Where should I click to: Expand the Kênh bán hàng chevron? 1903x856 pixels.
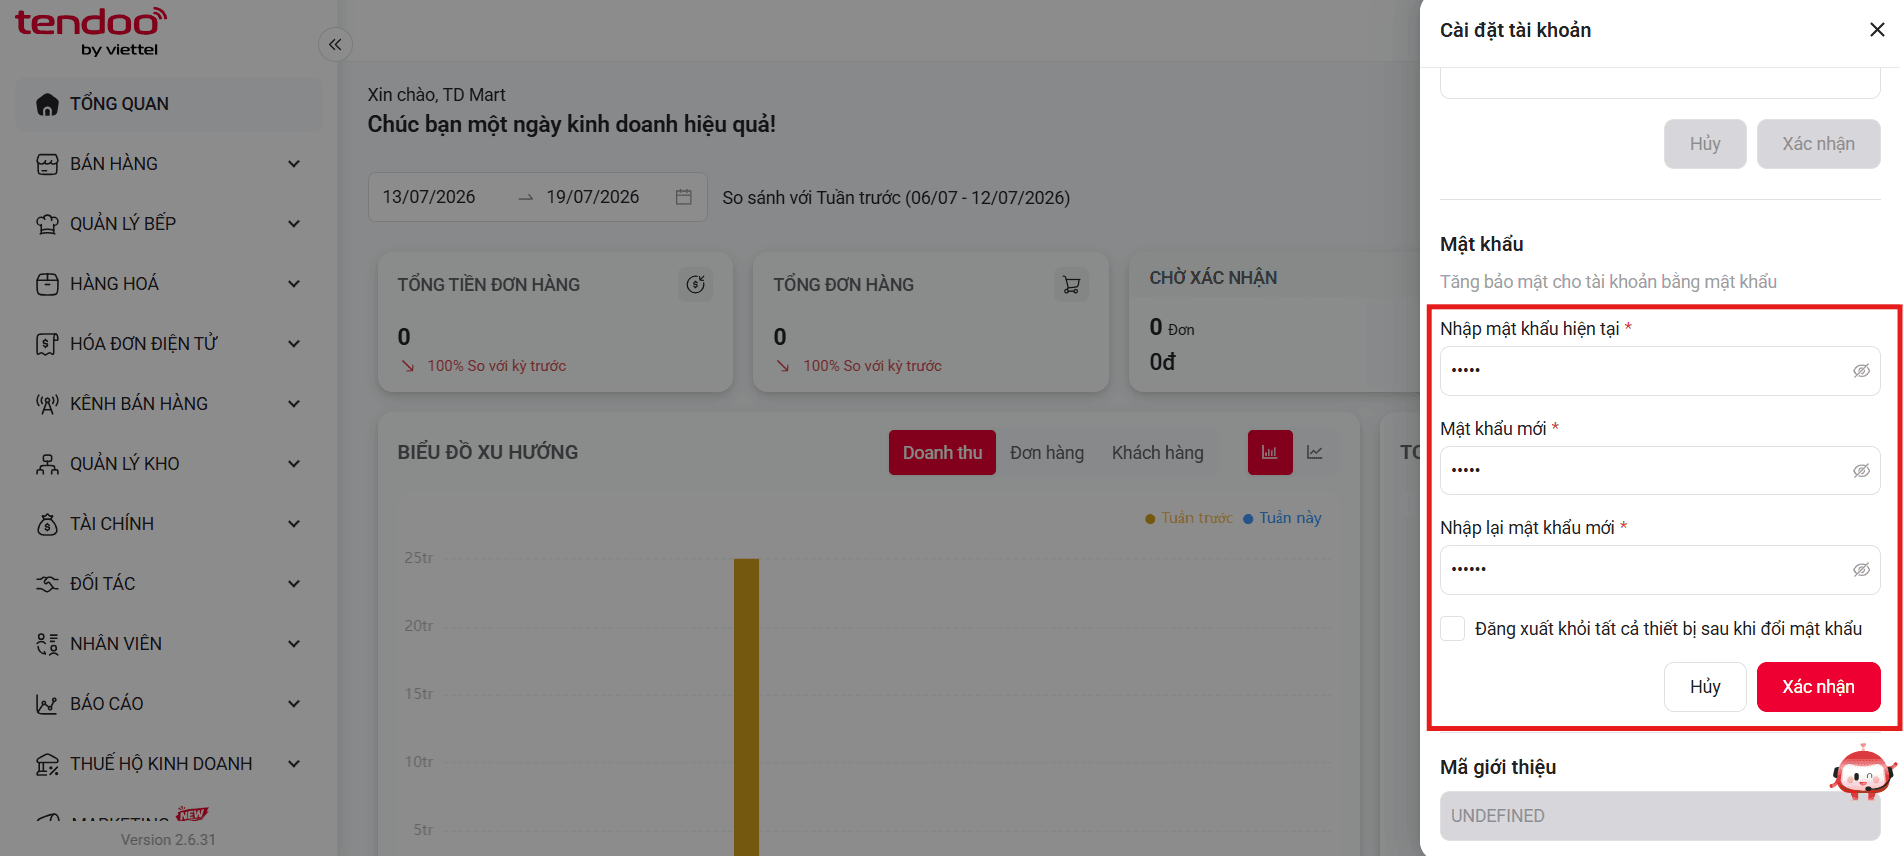[294, 404]
